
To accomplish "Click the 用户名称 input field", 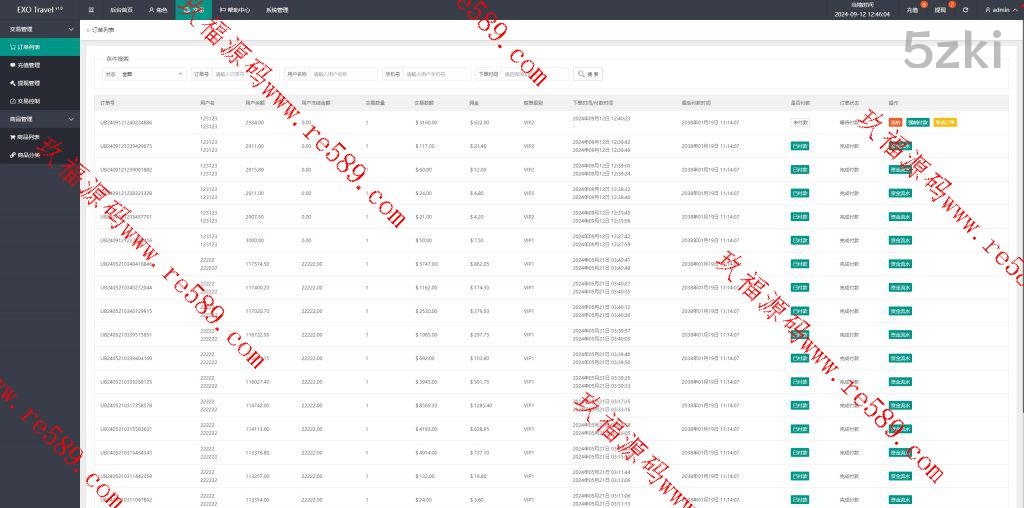I will click(x=343, y=74).
